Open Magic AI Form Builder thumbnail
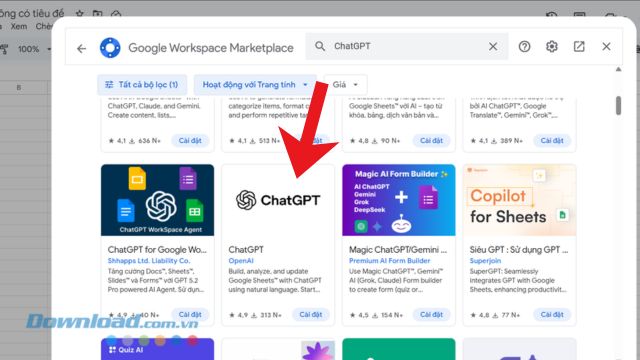 click(x=399, y=200)
